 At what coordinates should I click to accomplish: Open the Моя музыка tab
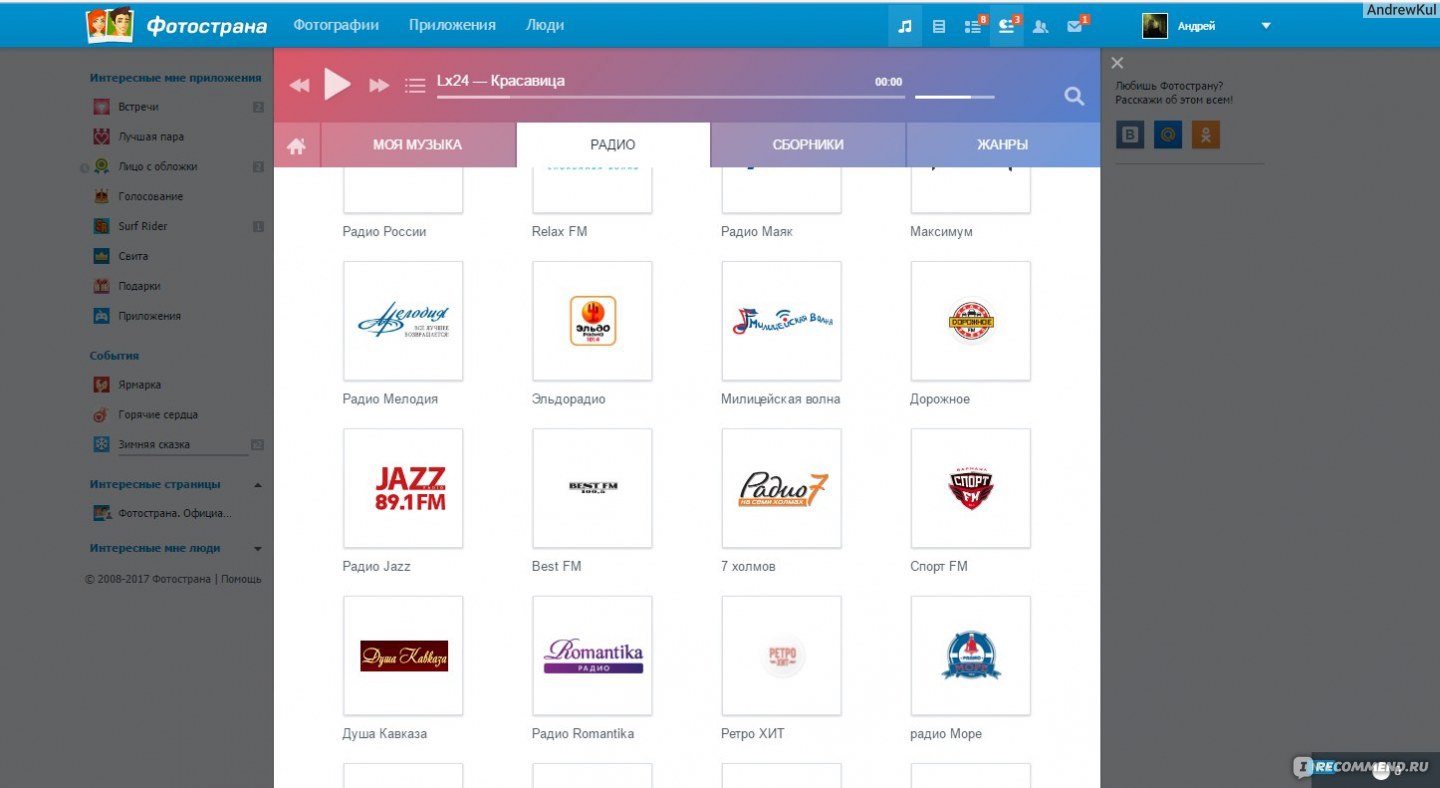pos(418,145)
